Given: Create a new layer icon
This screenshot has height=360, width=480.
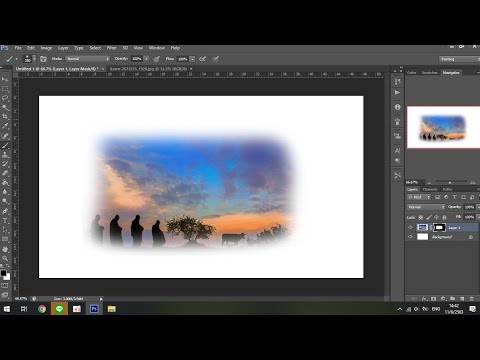Looking at the screenshot, I should coord(462,299).
